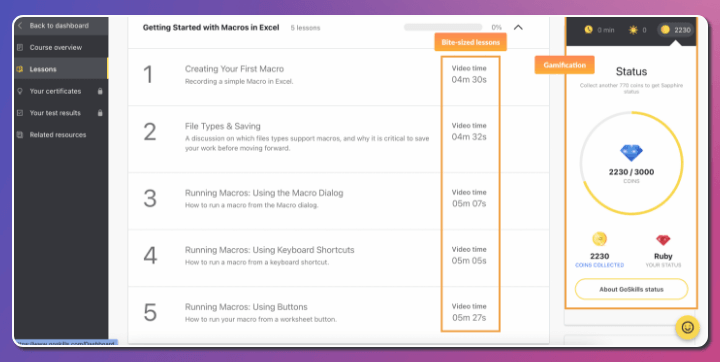Click the clock icon showing 0 min
The width and height of the screenshot is (720, 362).
[589, 30]
